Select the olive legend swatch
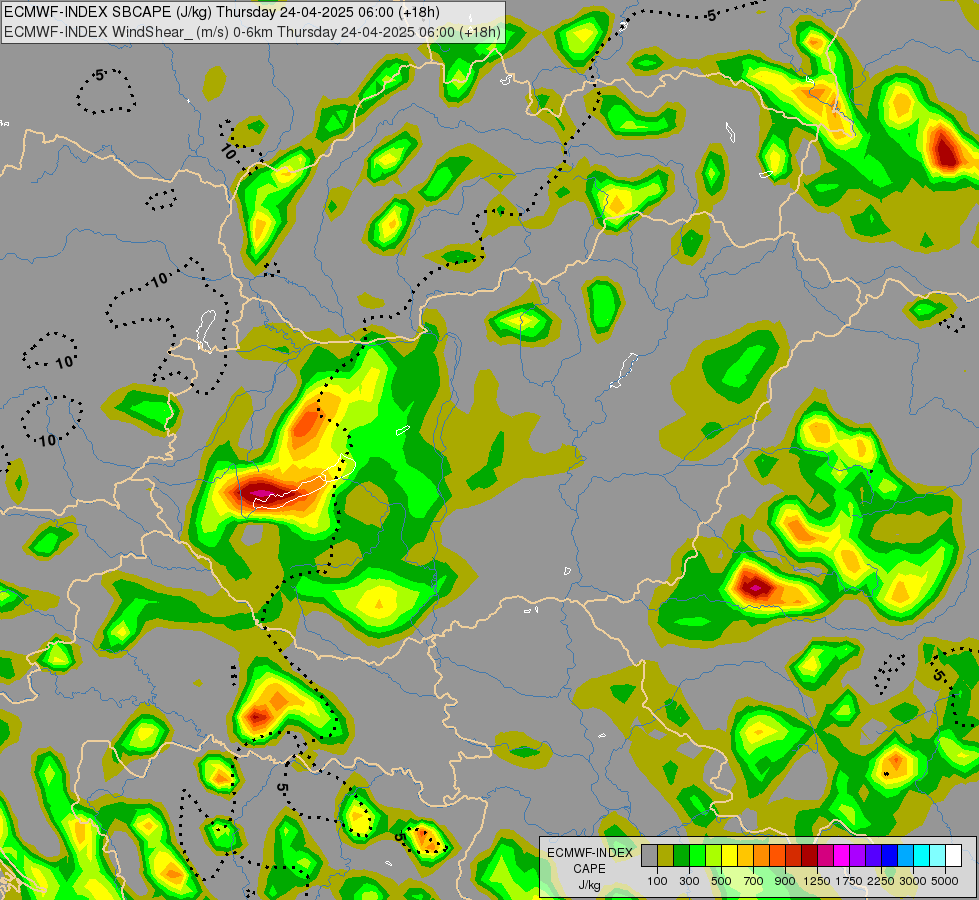The image size is (979, 900). click(x=666, y=855)
